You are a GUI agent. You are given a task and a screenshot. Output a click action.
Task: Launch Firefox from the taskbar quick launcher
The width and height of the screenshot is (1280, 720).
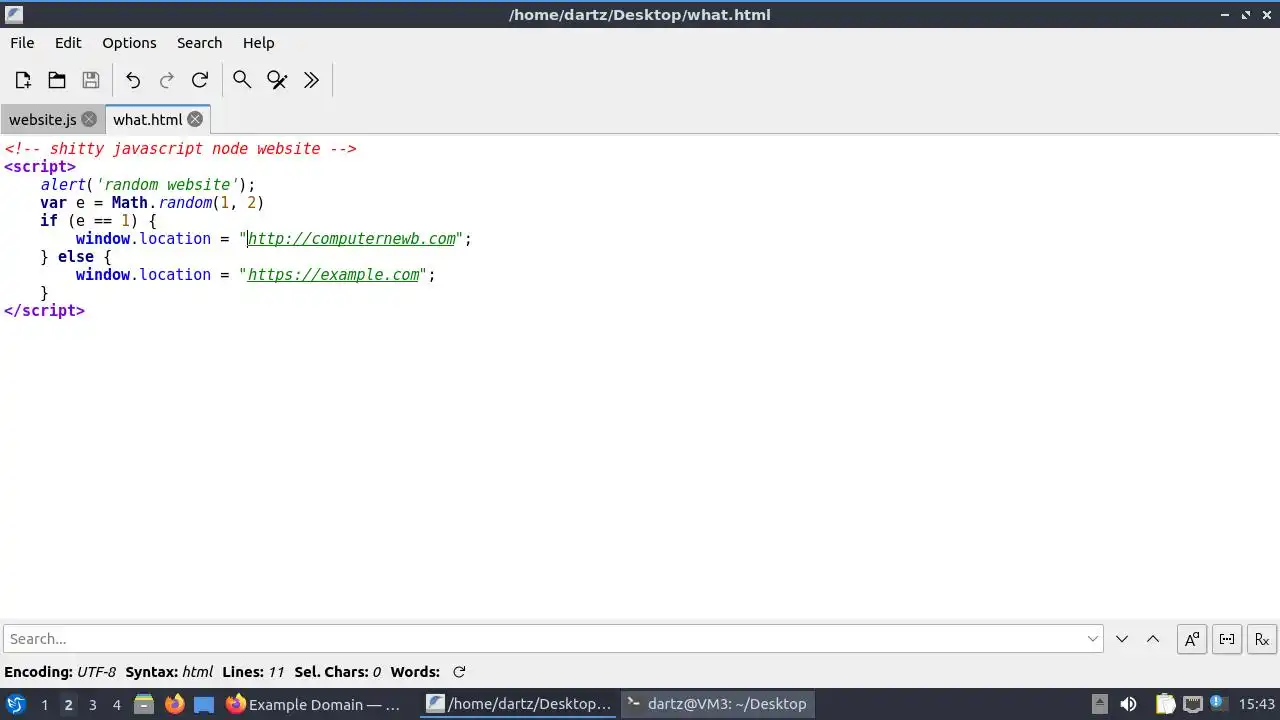[174, 704]
